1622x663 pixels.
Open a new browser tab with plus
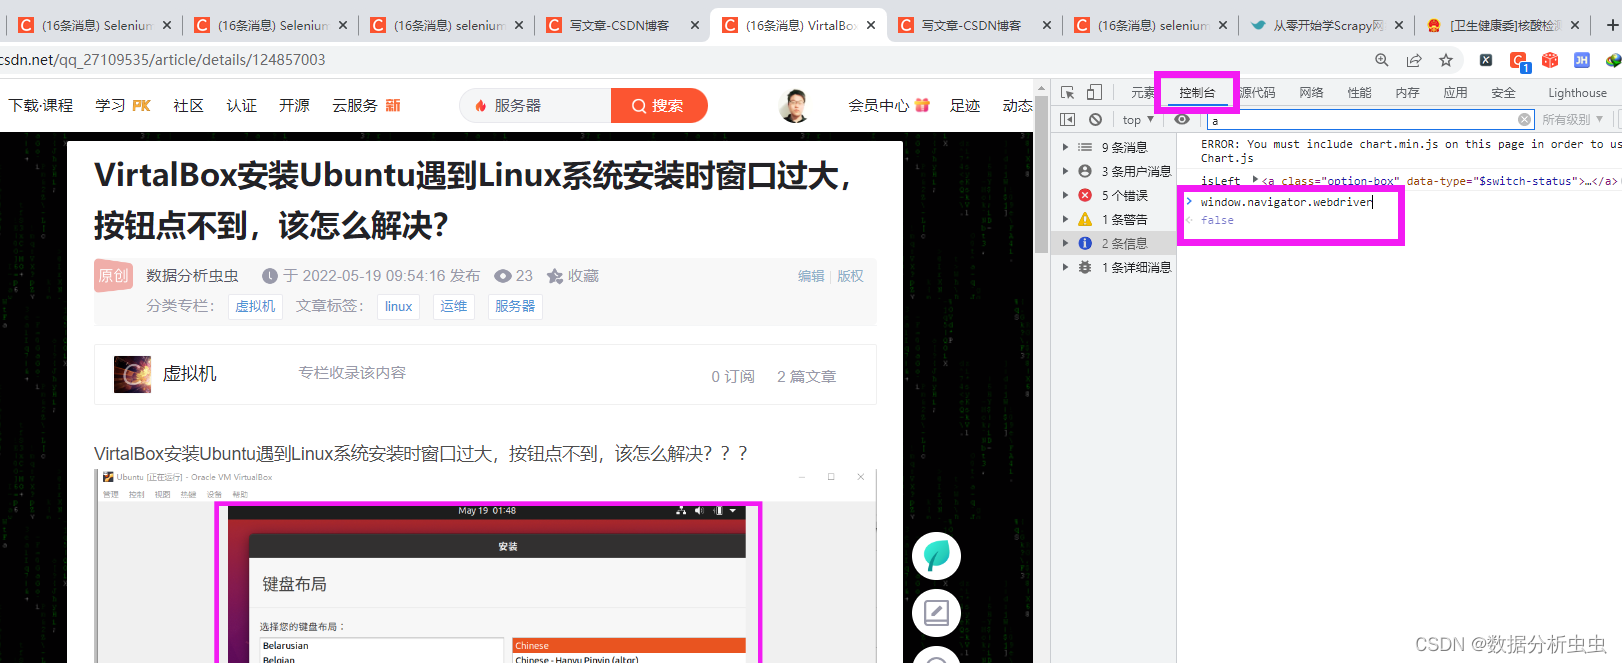(x=1612, y=24)
